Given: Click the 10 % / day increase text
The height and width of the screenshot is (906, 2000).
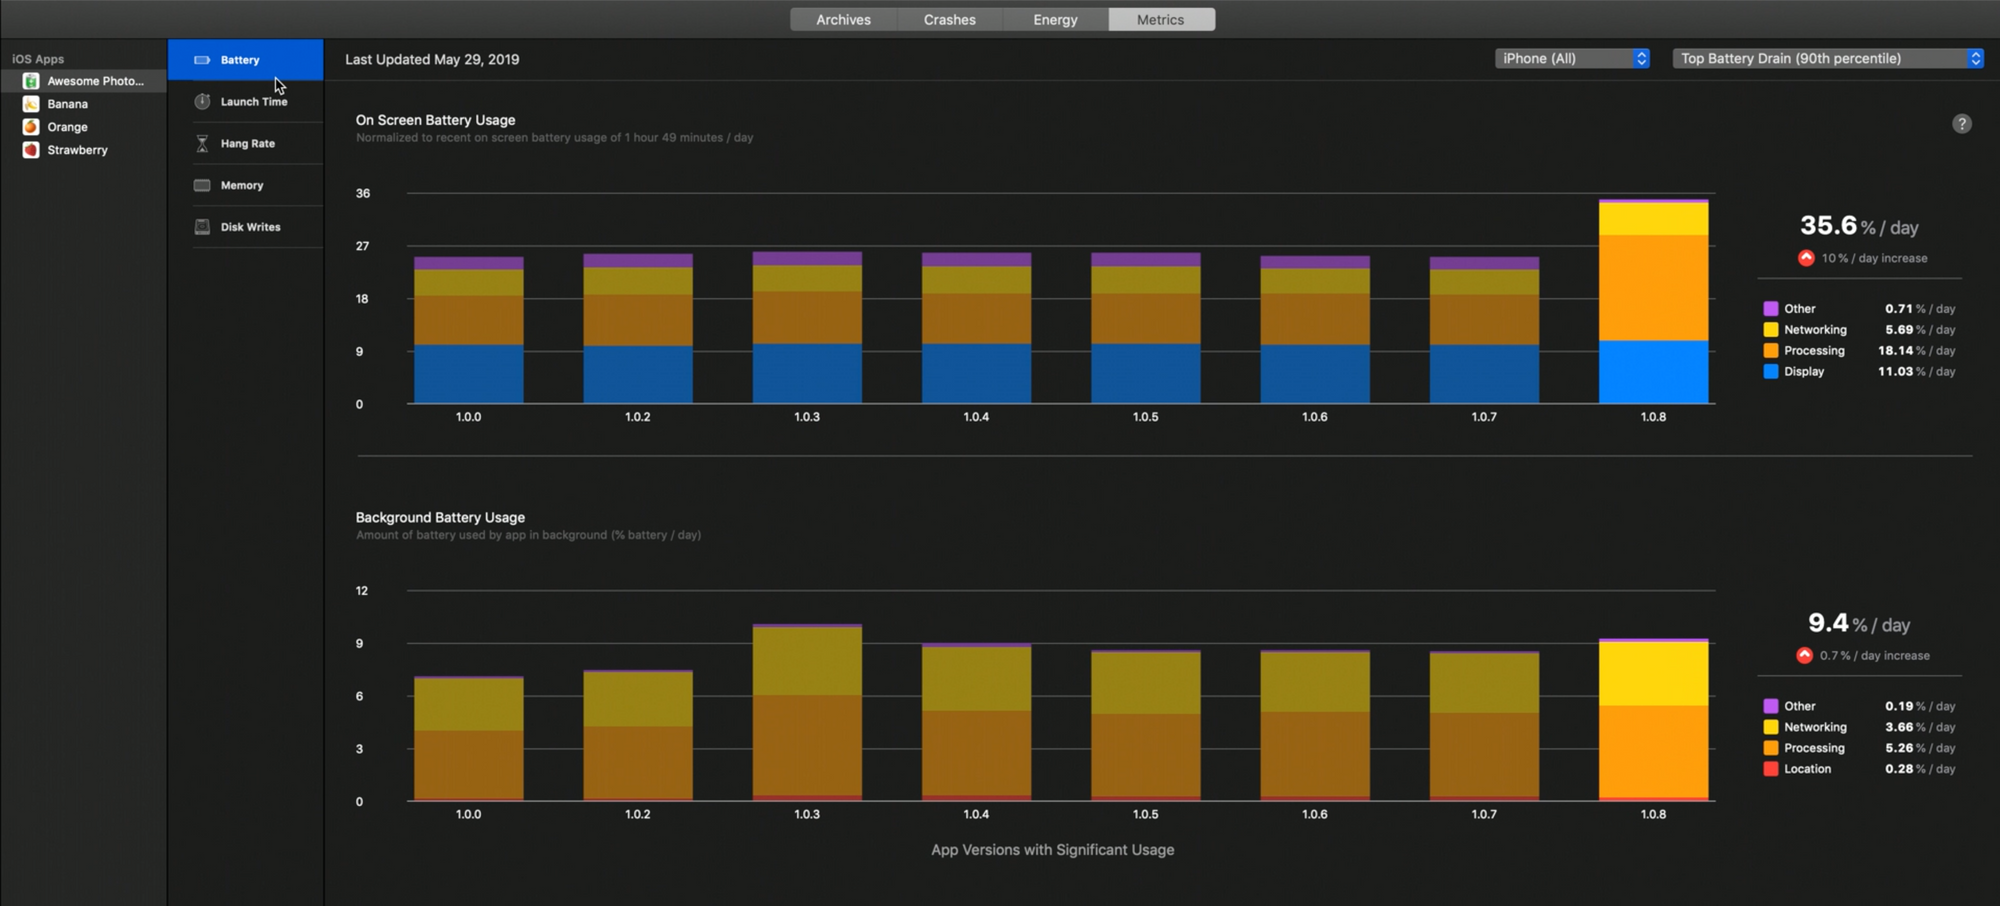Looking at the screenshot, I should [x=1874, y=258].
